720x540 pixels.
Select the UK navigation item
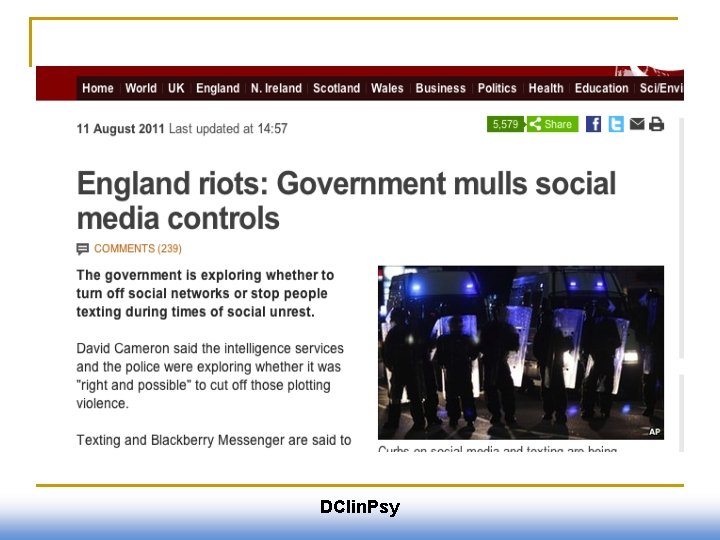176,88
